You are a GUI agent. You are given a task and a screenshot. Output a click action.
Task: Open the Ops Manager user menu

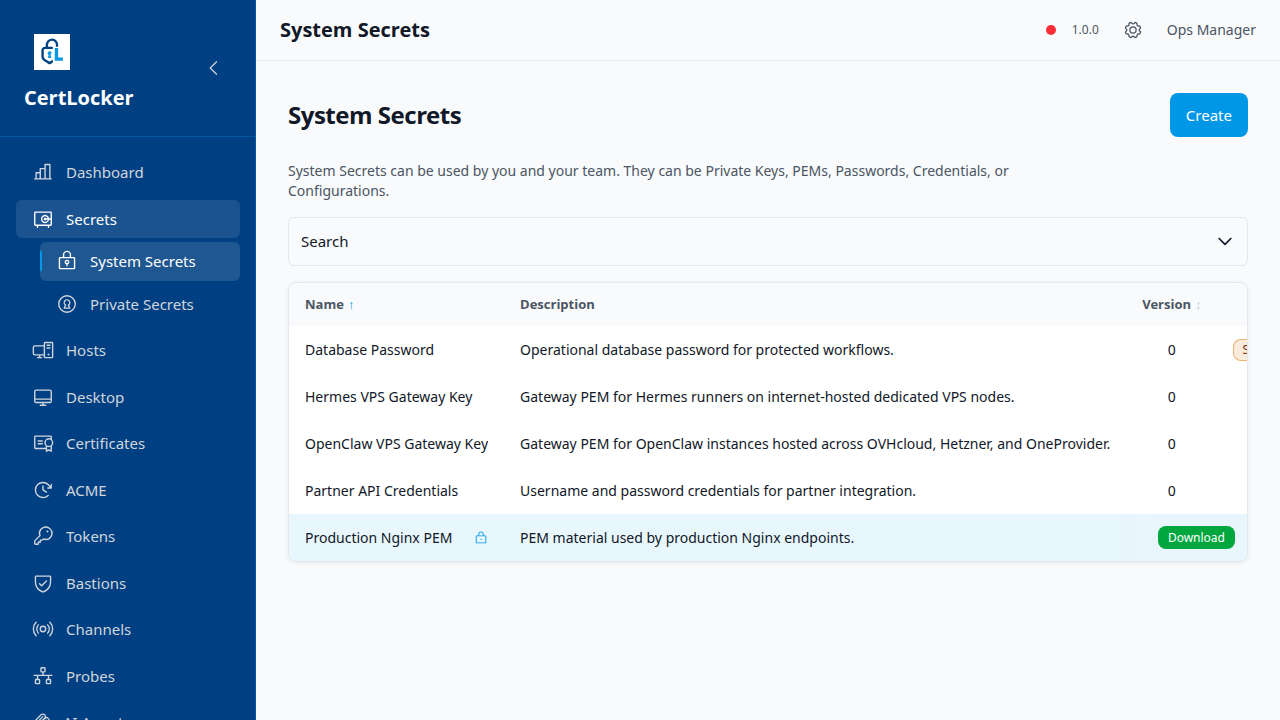pyautogui.click(x=1211, y=30)
